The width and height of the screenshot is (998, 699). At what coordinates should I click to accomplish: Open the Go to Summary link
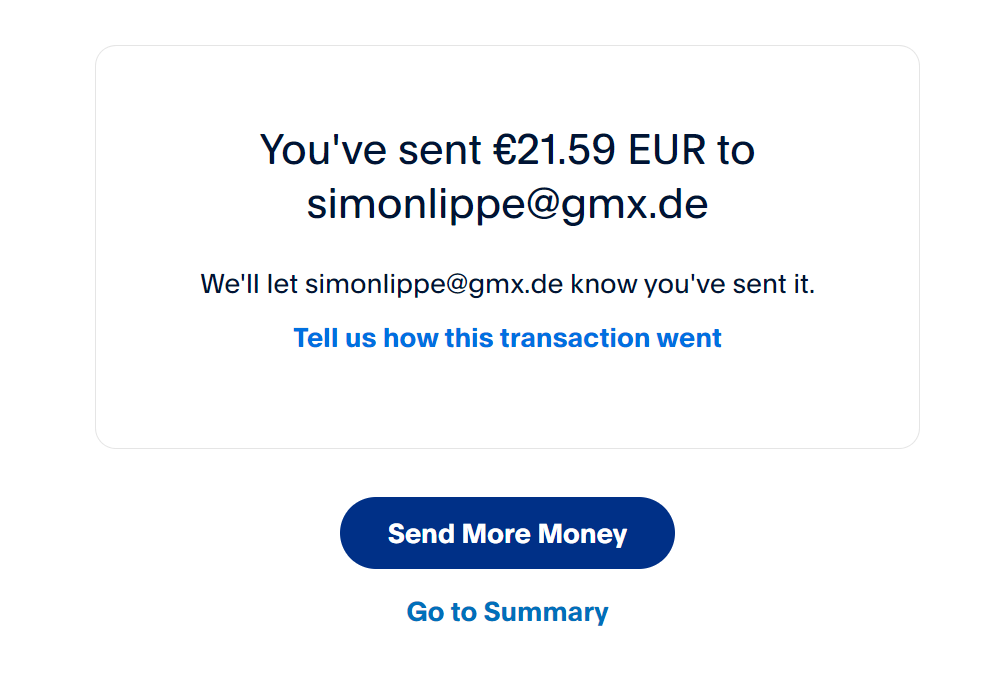(507, 612)
